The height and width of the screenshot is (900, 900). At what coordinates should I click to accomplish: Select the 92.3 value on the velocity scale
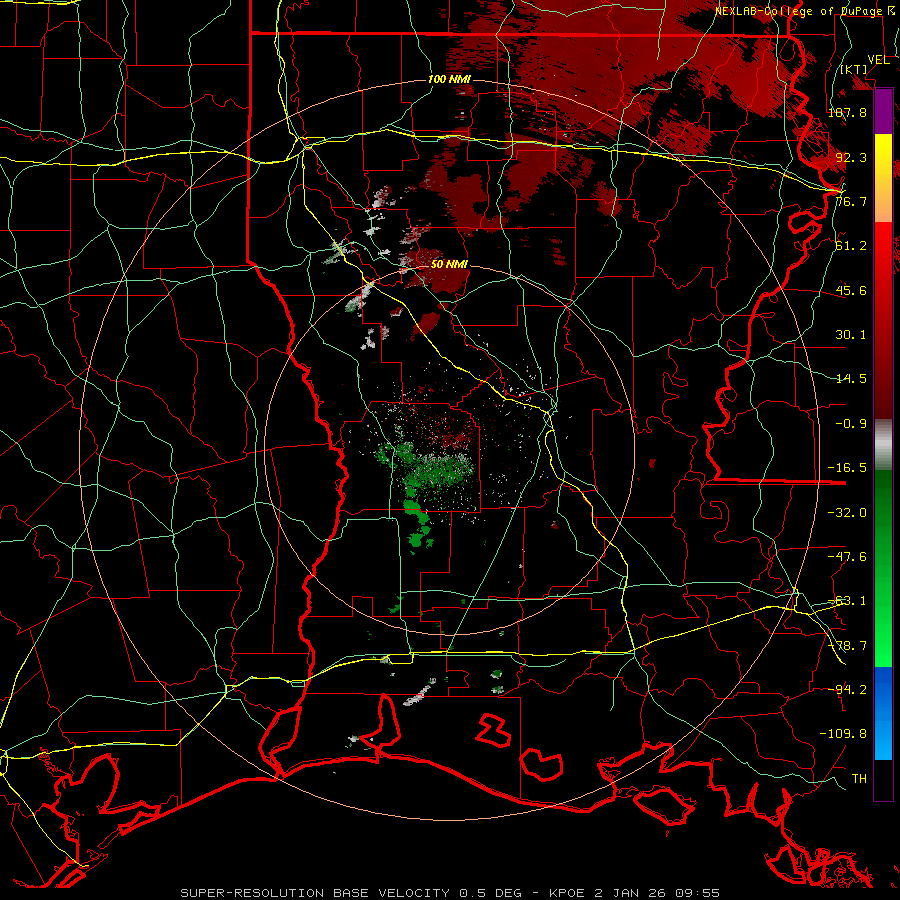(x=851, y=157)
